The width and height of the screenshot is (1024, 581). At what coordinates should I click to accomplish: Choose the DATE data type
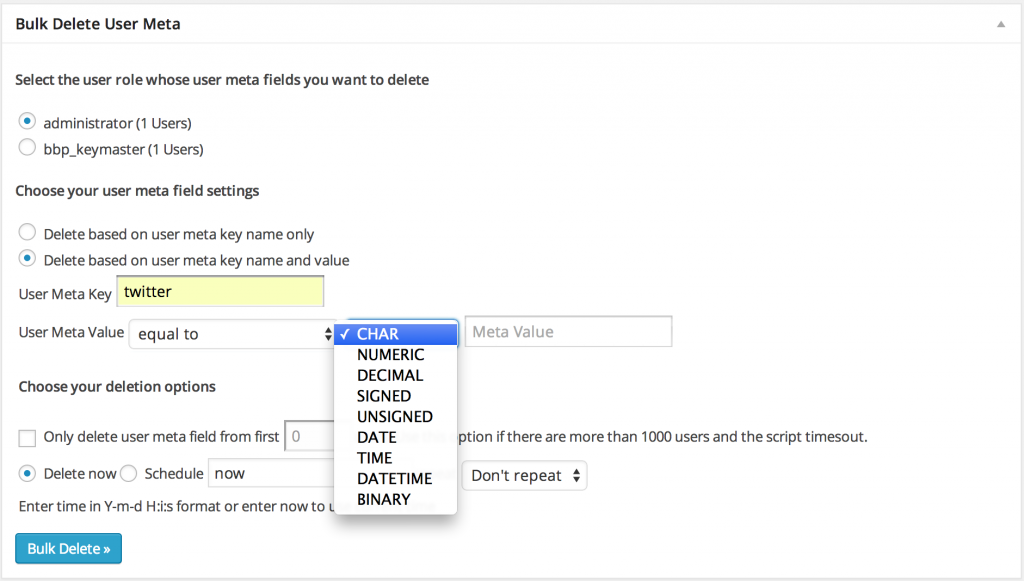[x=376, y=437]
